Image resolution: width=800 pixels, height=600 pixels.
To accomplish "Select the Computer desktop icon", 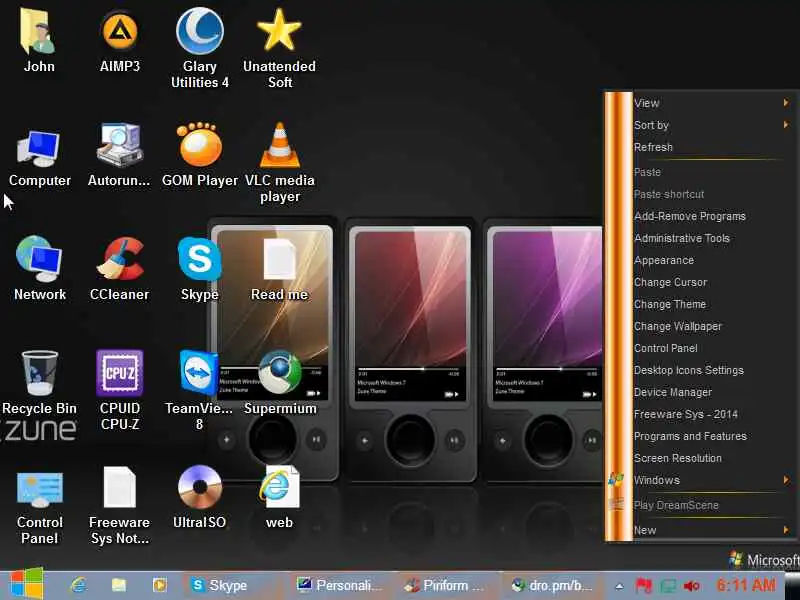I will pos(39,148).
